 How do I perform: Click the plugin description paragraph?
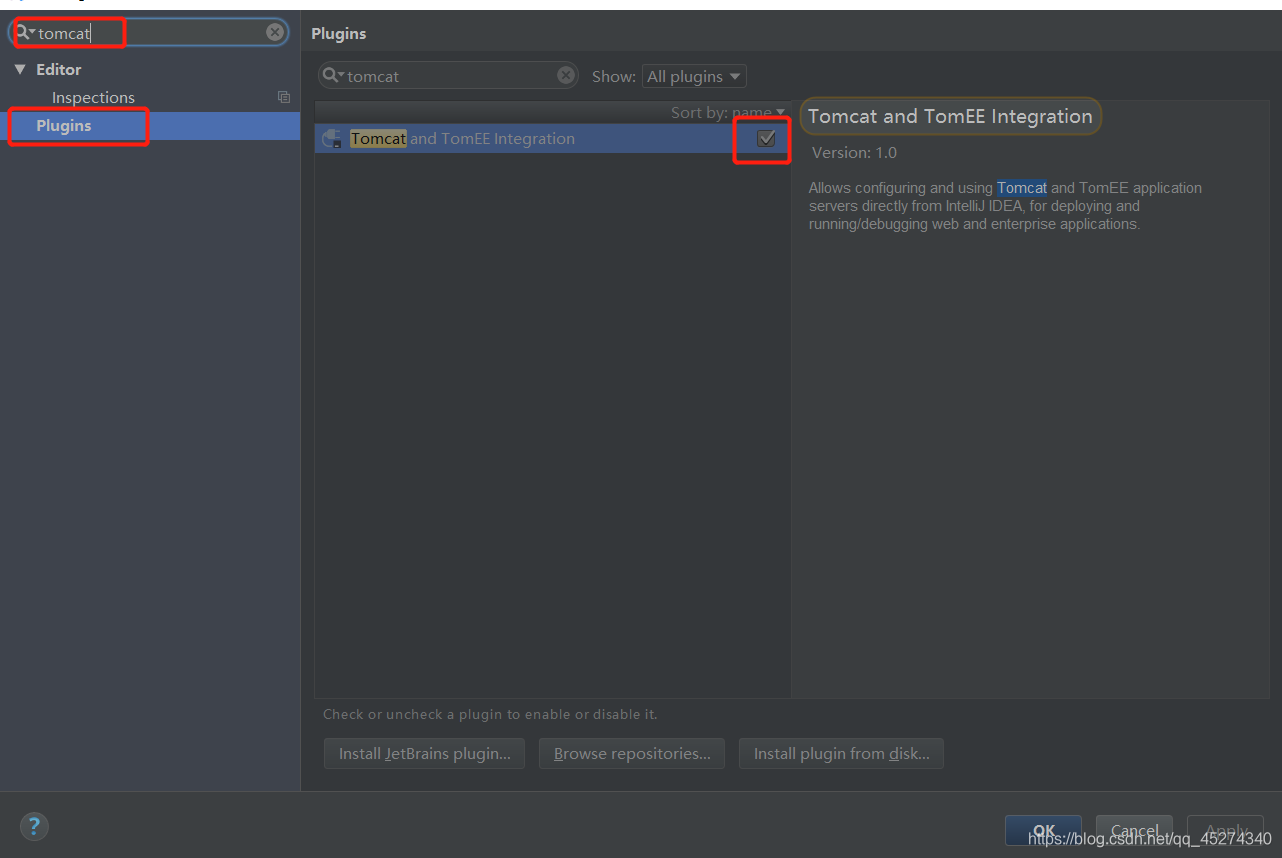[x=1005, y=206]
